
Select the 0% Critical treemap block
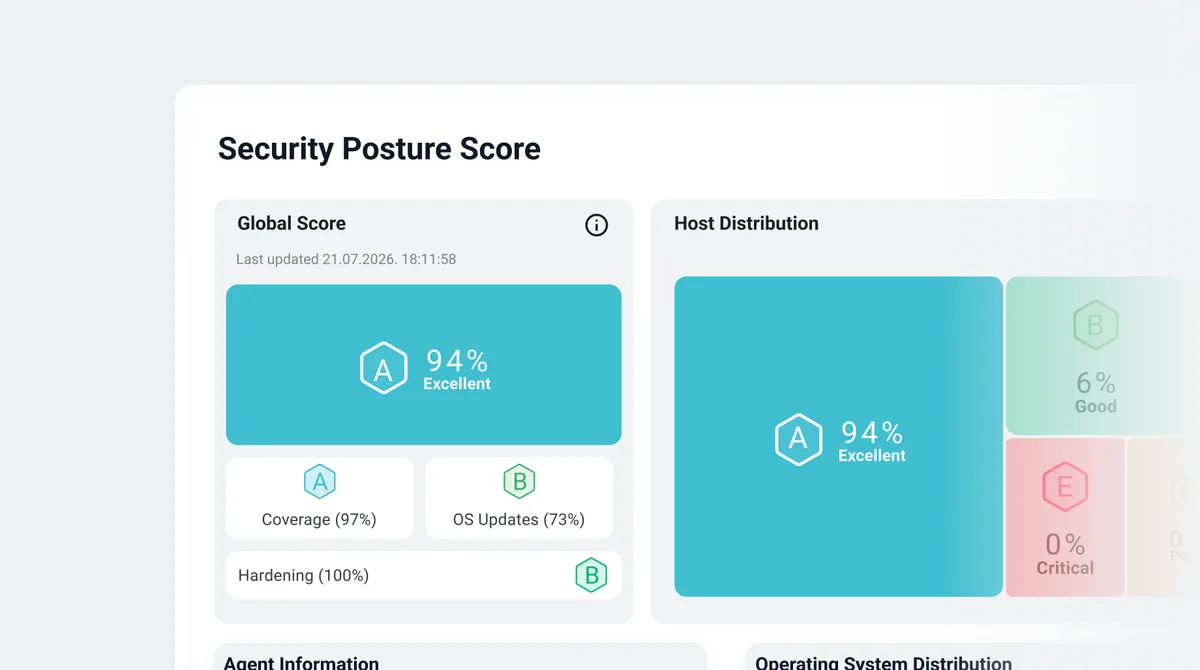pos(1065,518)
